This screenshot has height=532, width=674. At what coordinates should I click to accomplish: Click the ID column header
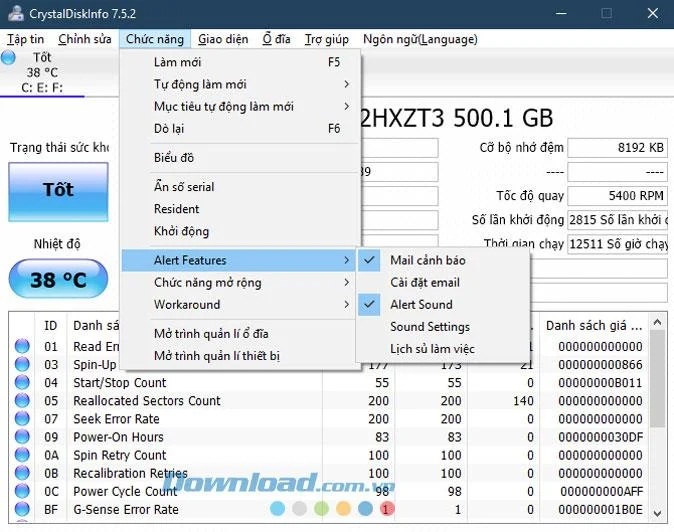point(51,325)
